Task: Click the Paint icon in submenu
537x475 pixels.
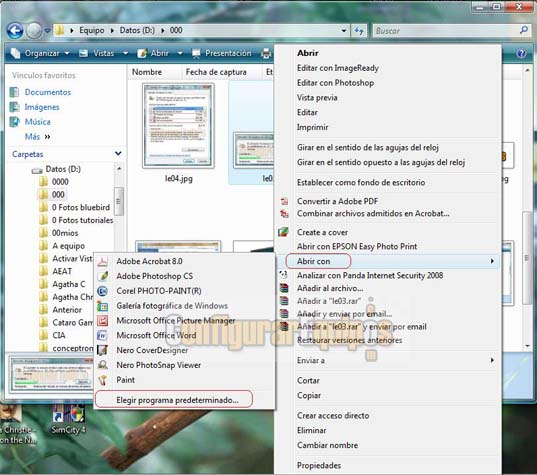Action: (x=103, y=380)
